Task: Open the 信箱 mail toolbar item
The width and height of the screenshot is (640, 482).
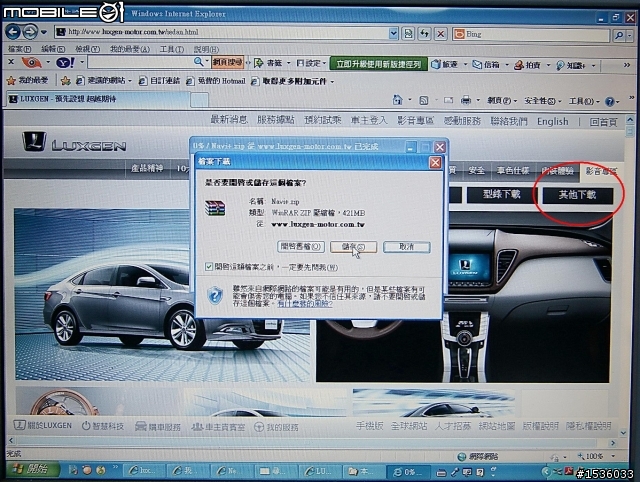Action: 487,64
